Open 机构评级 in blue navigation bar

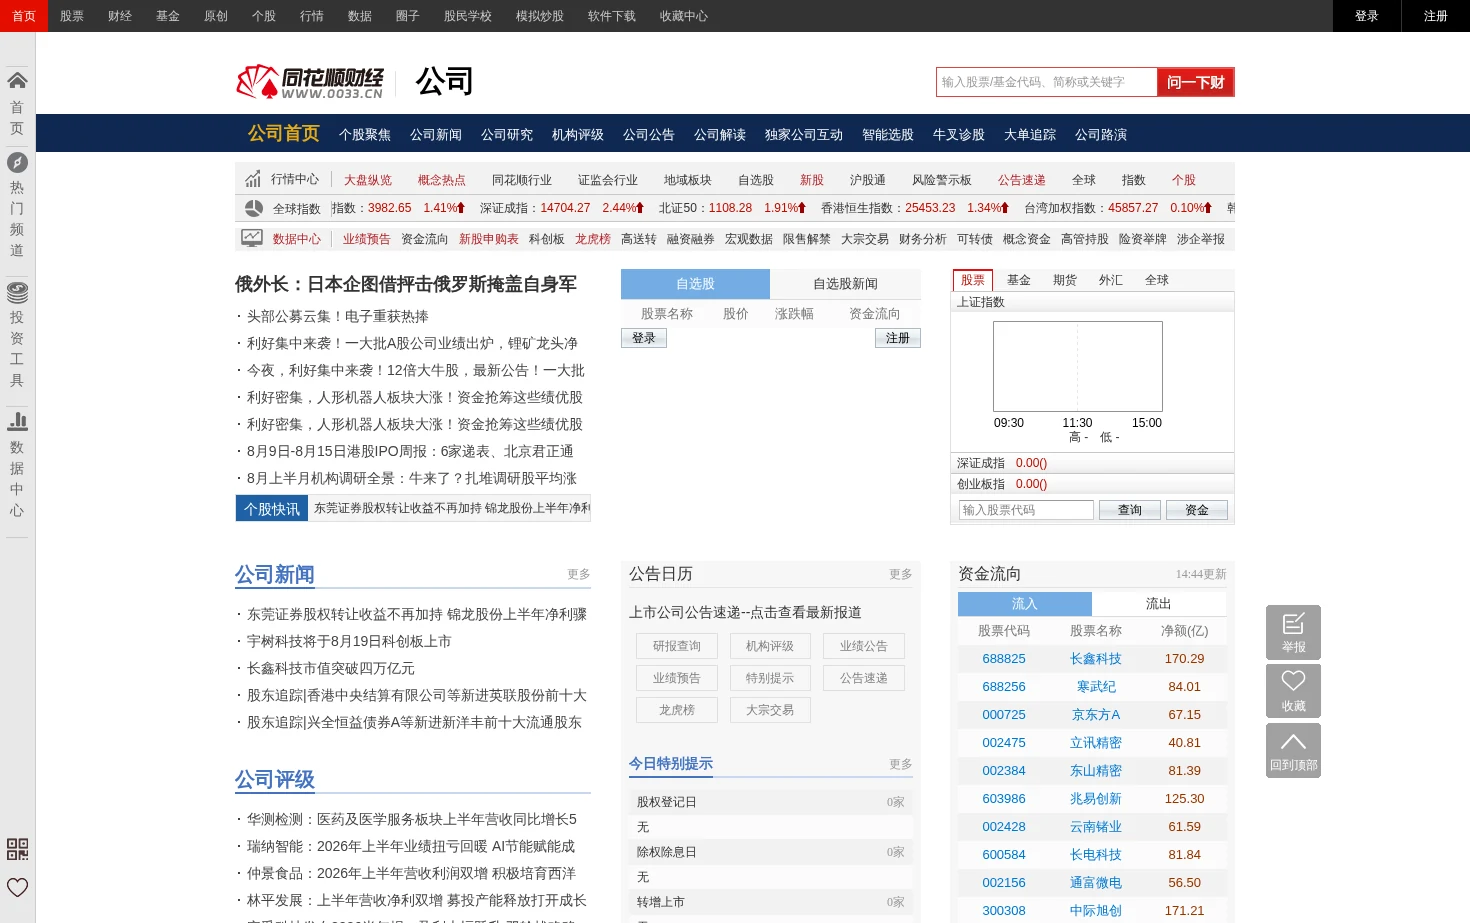click(x=578, y=135)
